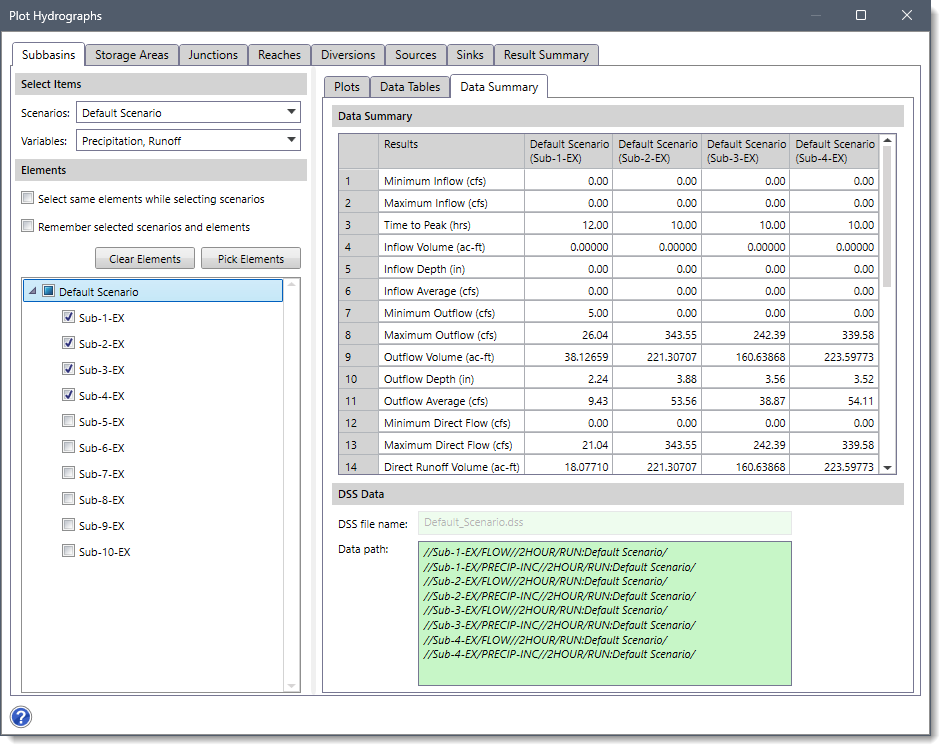Screen dimensions: 946x751
Task: Switch to the Reaches tab
Action: coord(279,55)
